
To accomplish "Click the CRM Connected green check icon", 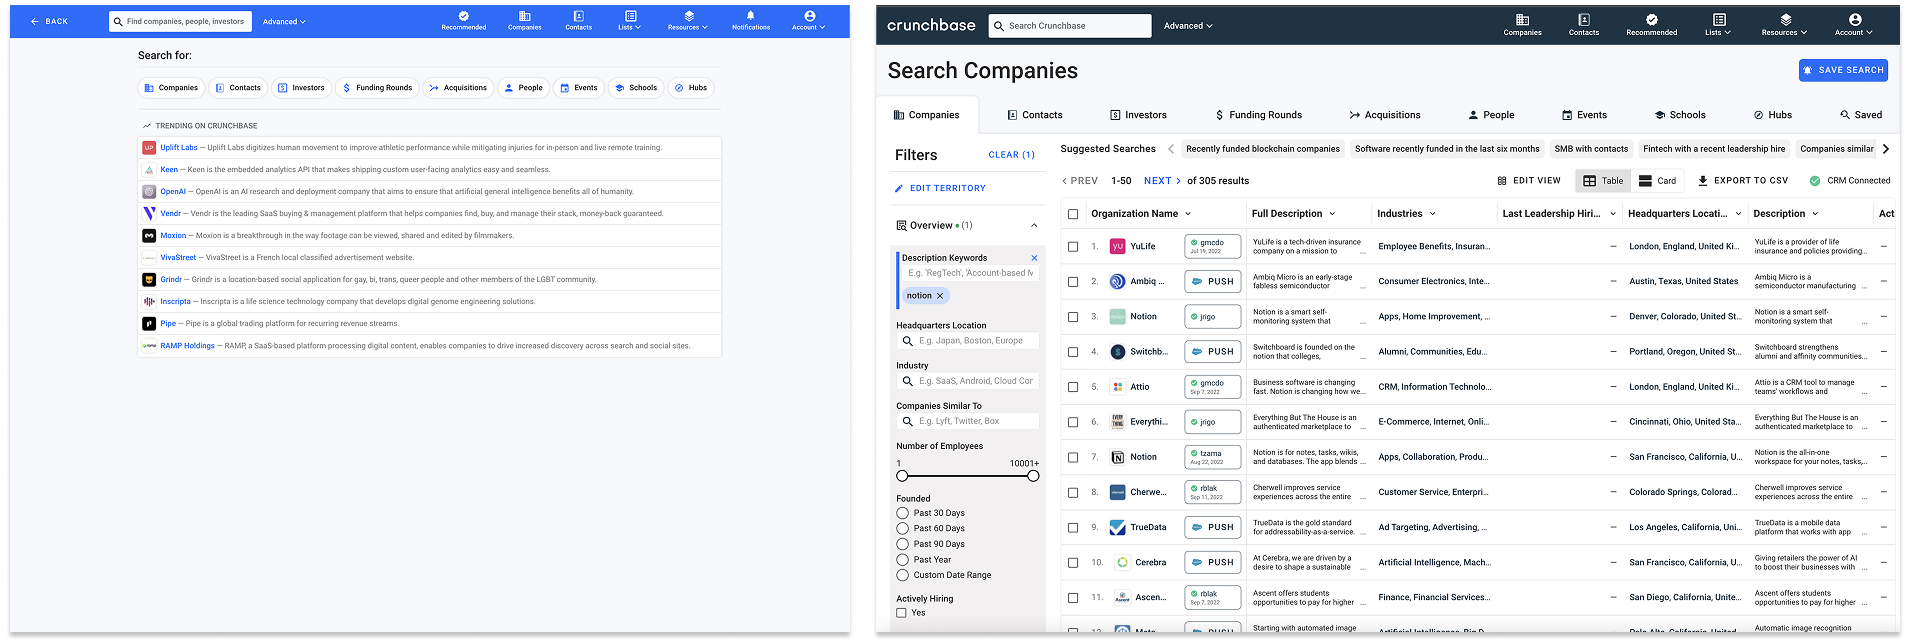I will (1815, 181).
